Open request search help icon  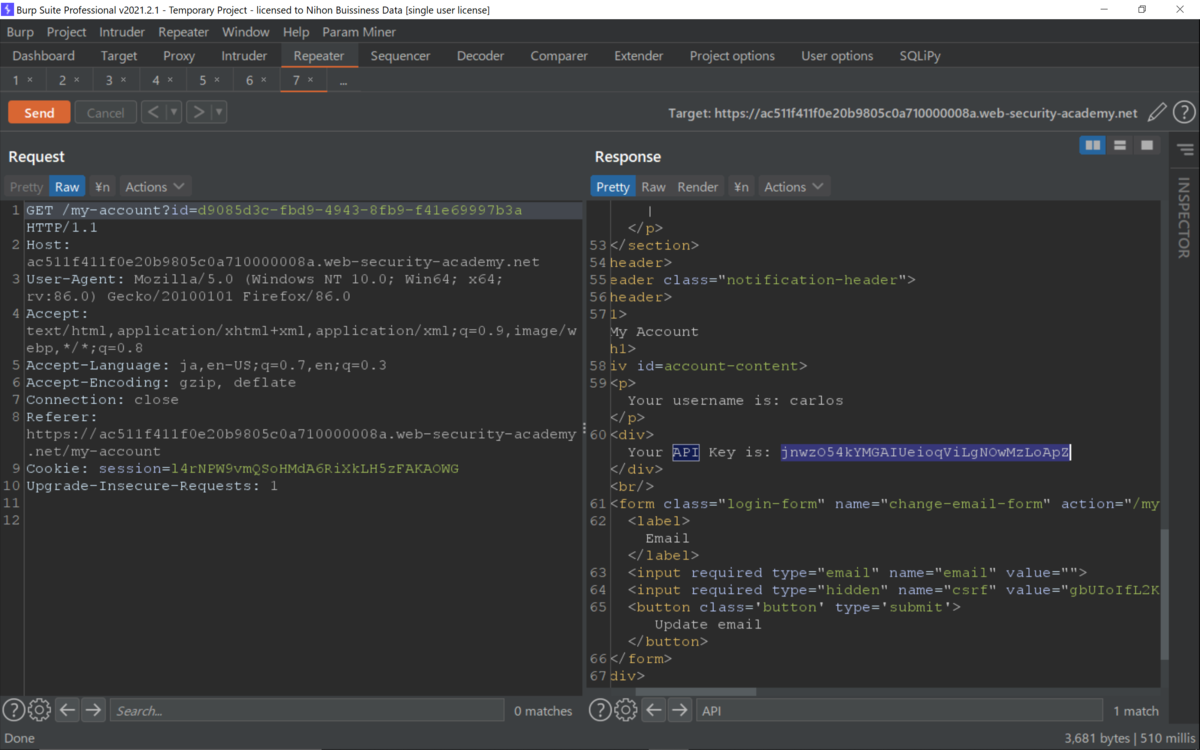point(13,710)
